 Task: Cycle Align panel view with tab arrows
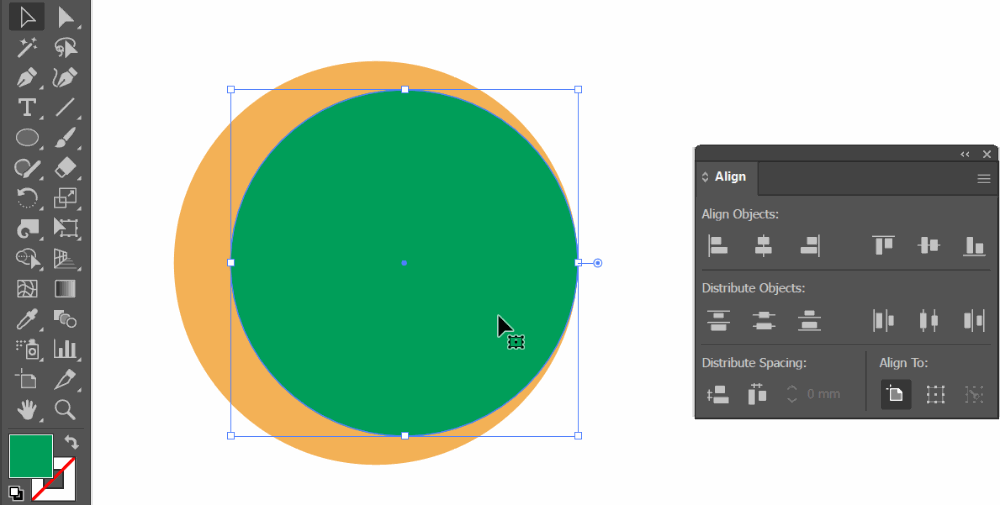point(705,177)
